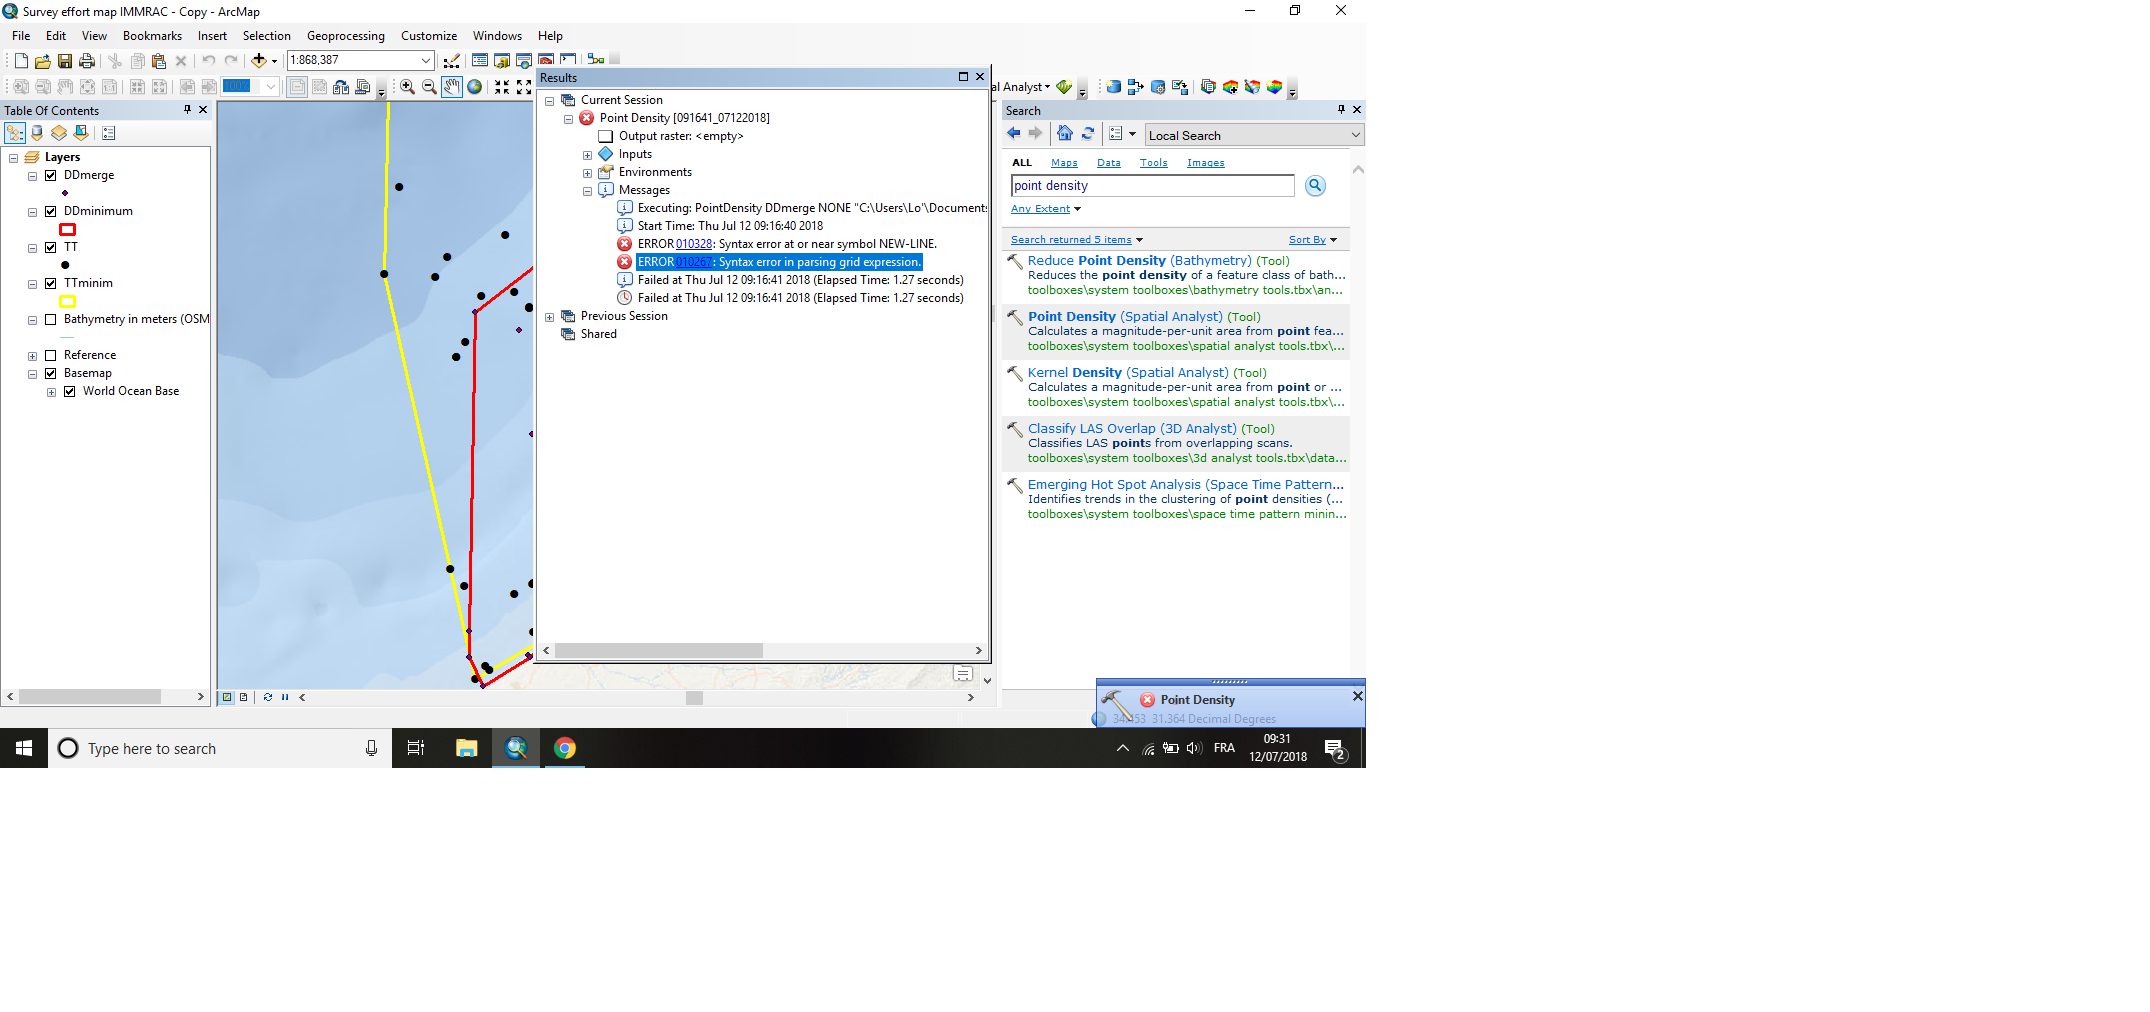Open a map document with folder icon
The height and width of the screenshot is (1012, 2150).
[x=43, y=61]
